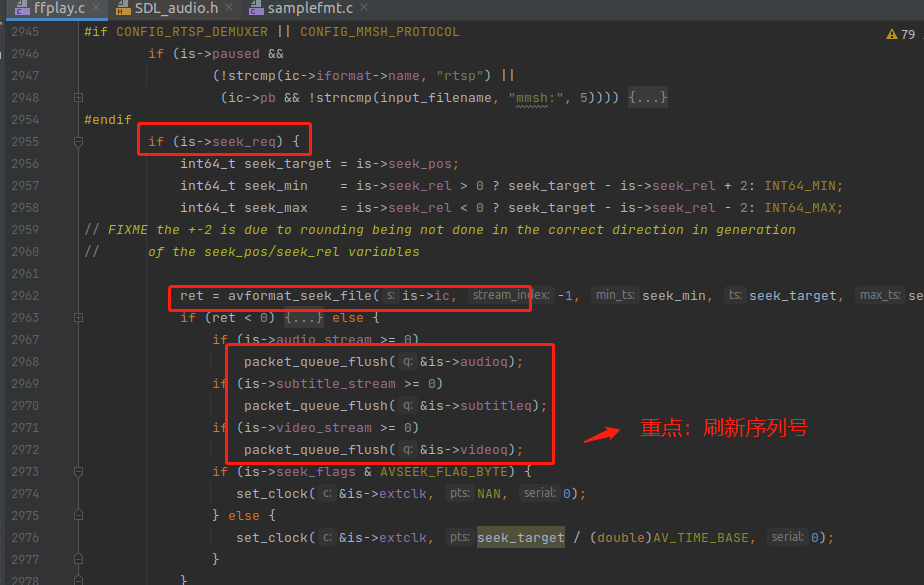Click the avformat_seek_file function call
This screenshot has width=924, height=585.
pos(300,296)
